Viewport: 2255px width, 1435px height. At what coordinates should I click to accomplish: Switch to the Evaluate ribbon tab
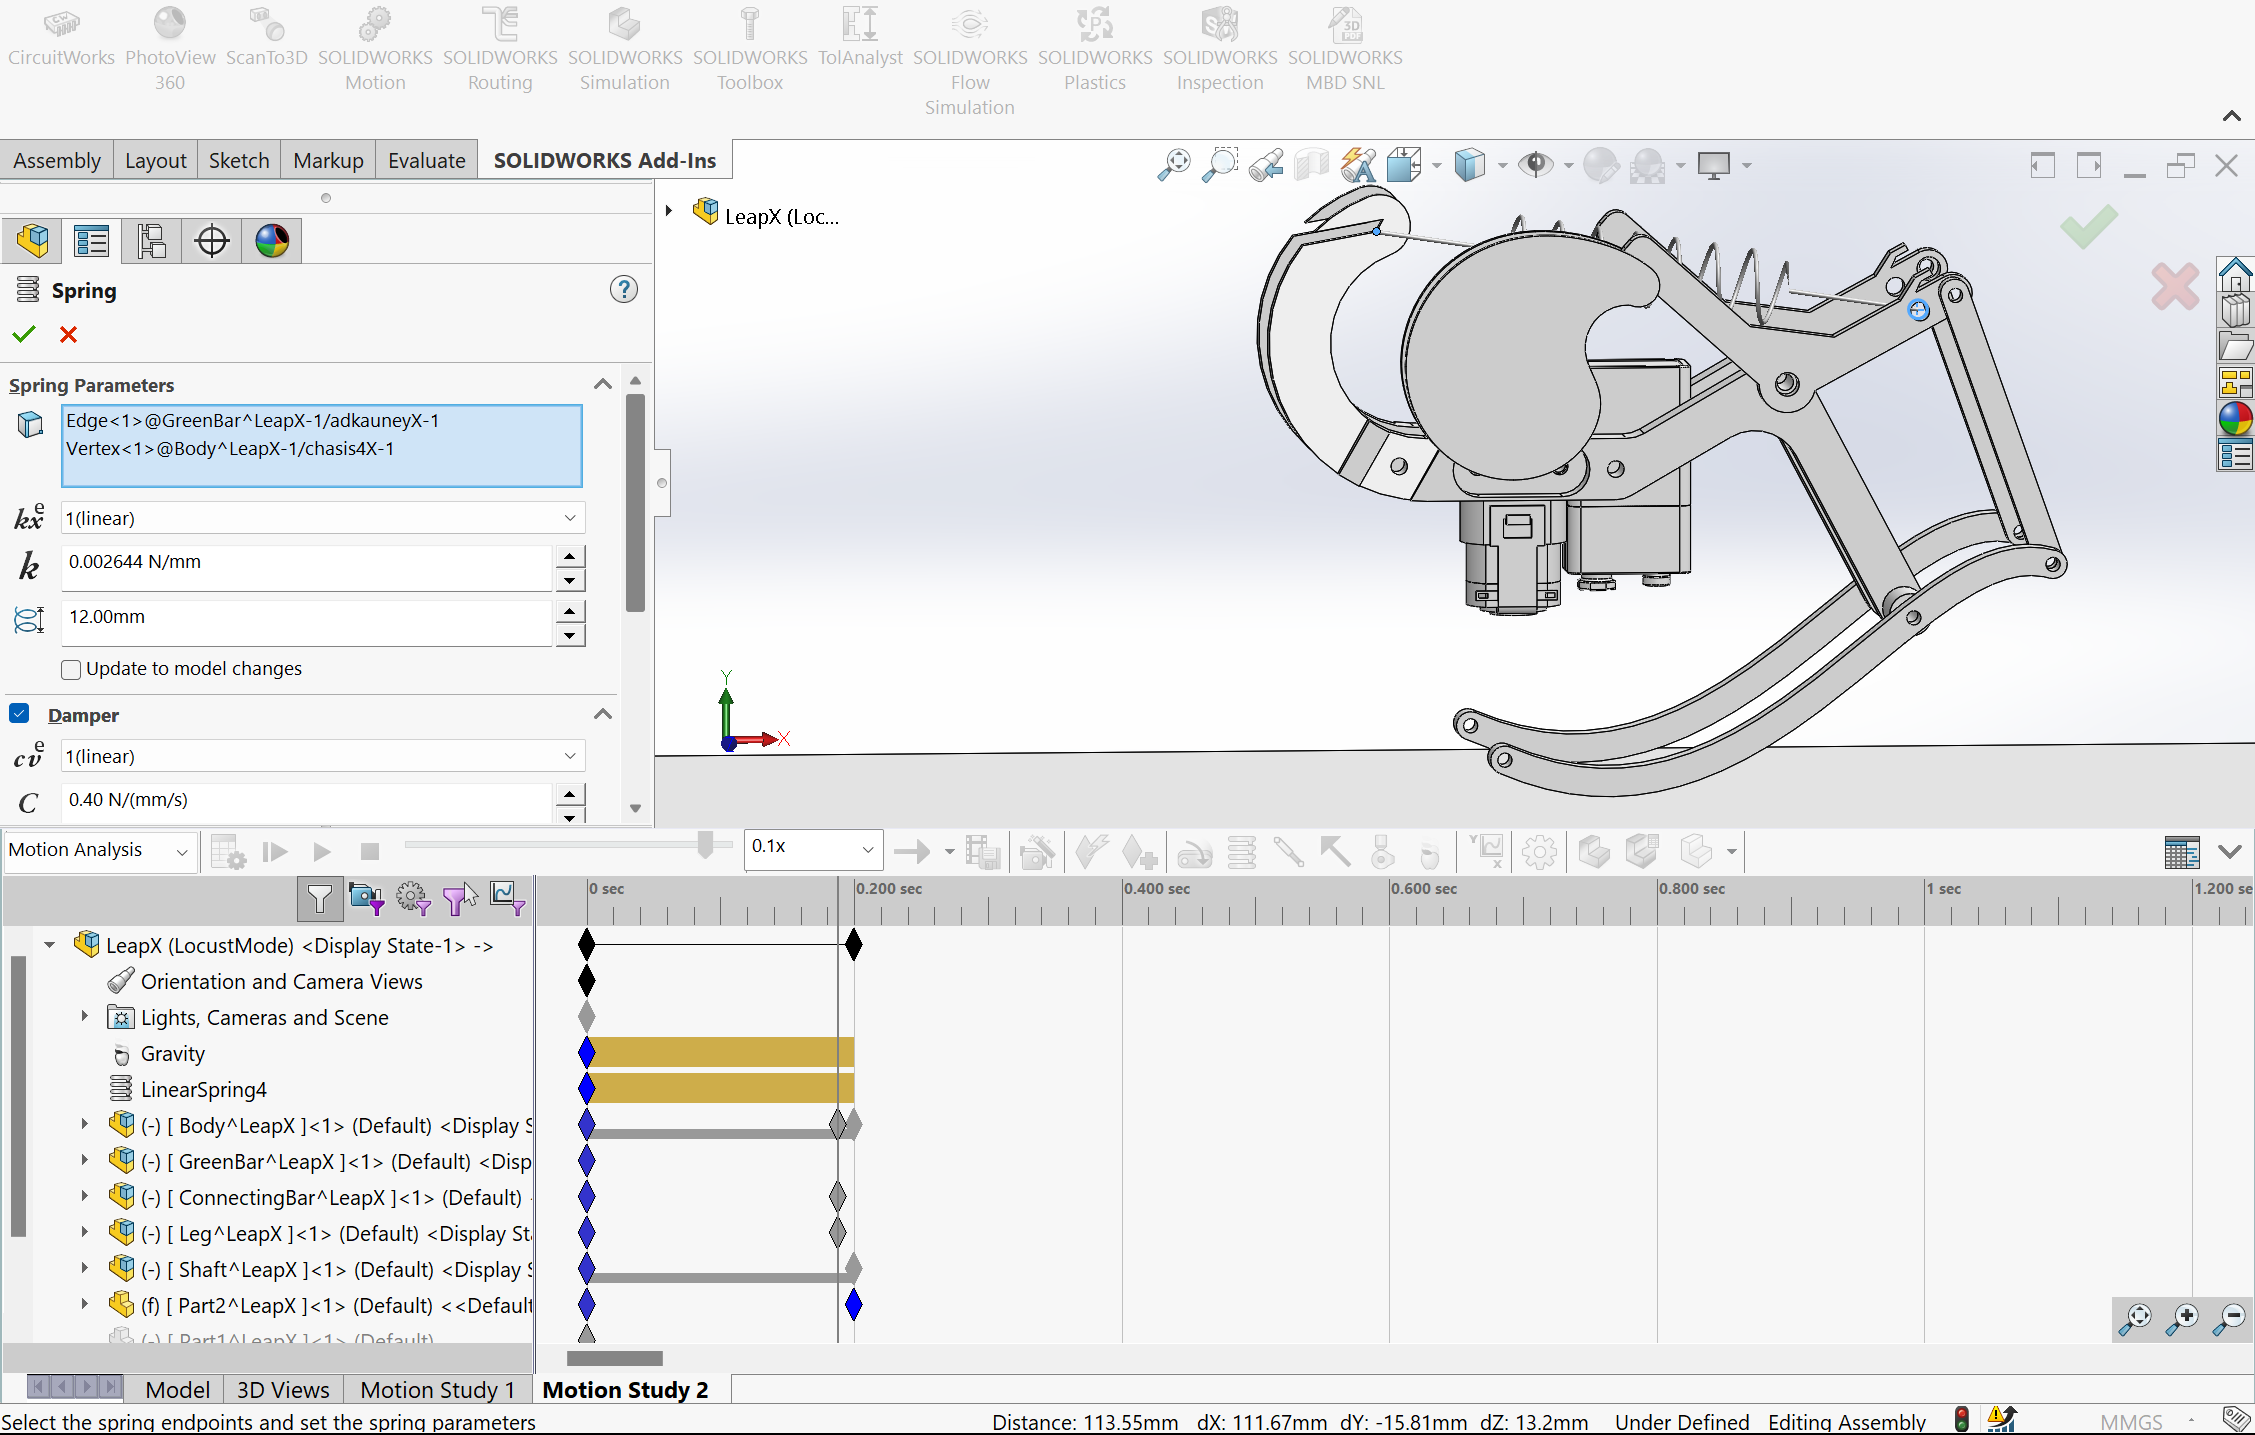click(426, 160)
